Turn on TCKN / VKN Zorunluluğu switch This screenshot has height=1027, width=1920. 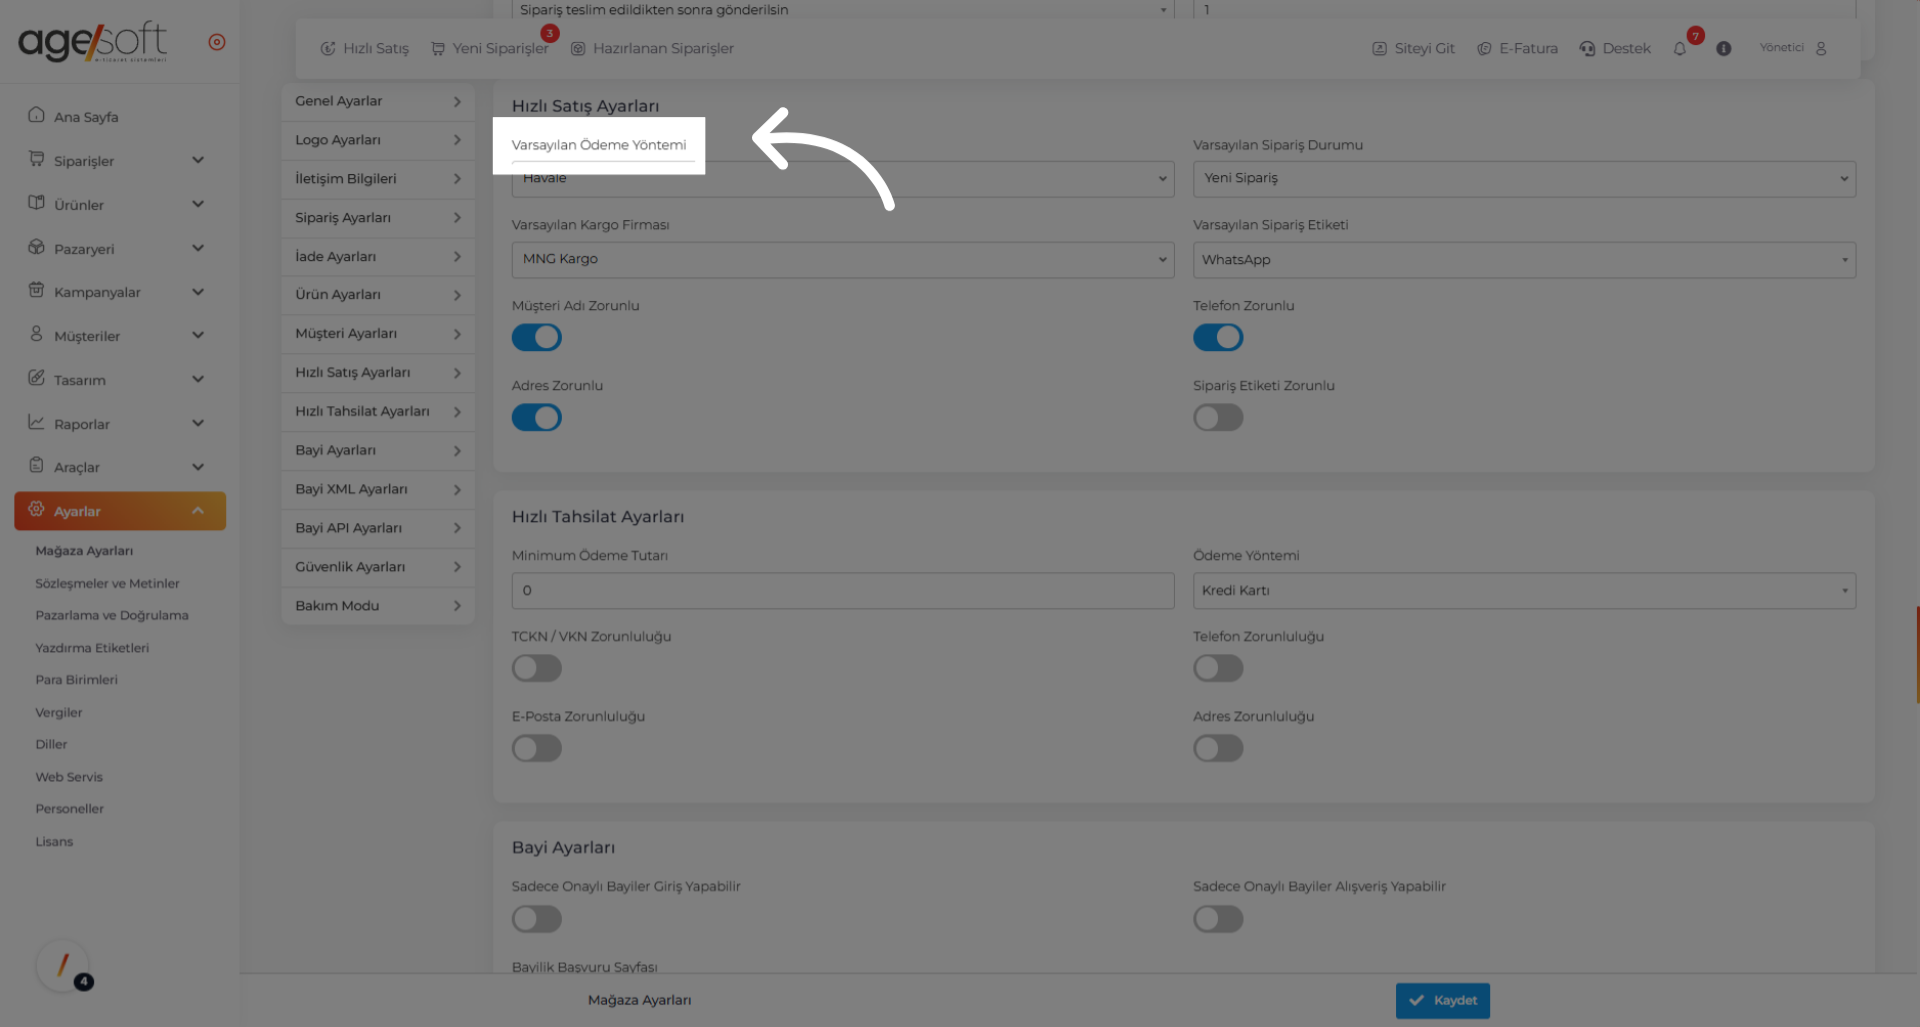[537, 668]
